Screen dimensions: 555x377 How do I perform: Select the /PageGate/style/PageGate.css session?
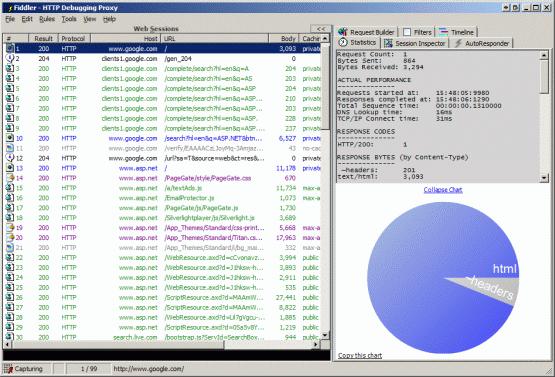162,177
